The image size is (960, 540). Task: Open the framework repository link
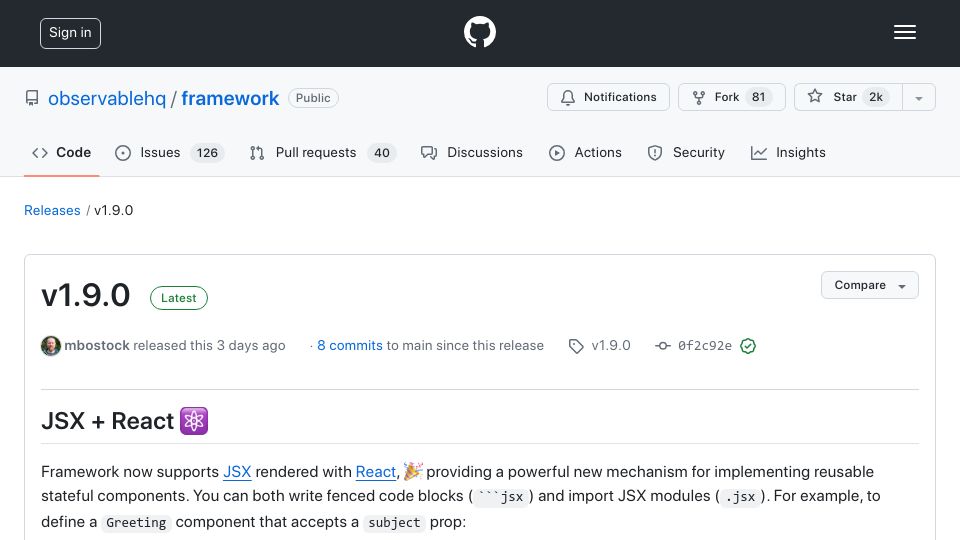pos(230,98)
